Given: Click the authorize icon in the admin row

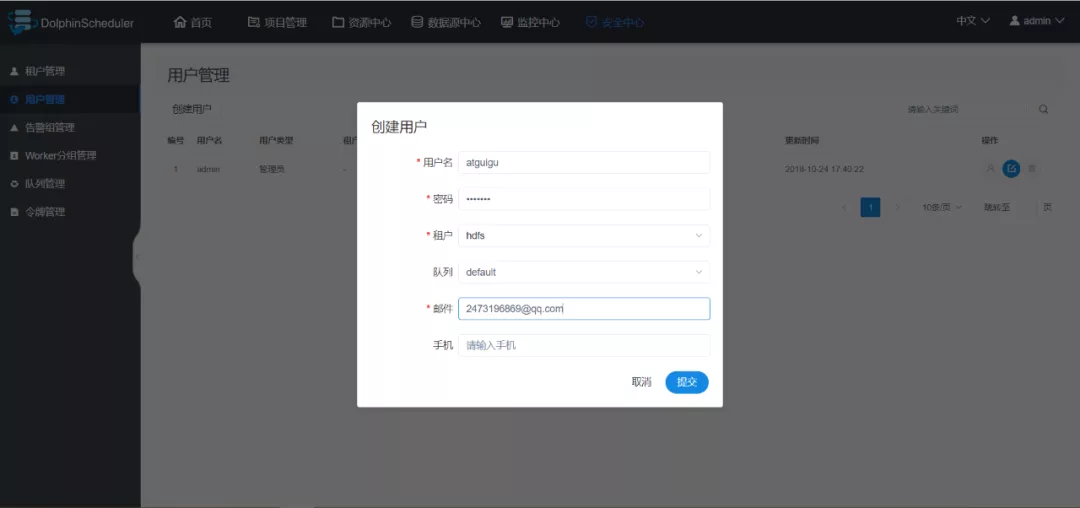Looking at the screenshot, I should pos(990,169).
